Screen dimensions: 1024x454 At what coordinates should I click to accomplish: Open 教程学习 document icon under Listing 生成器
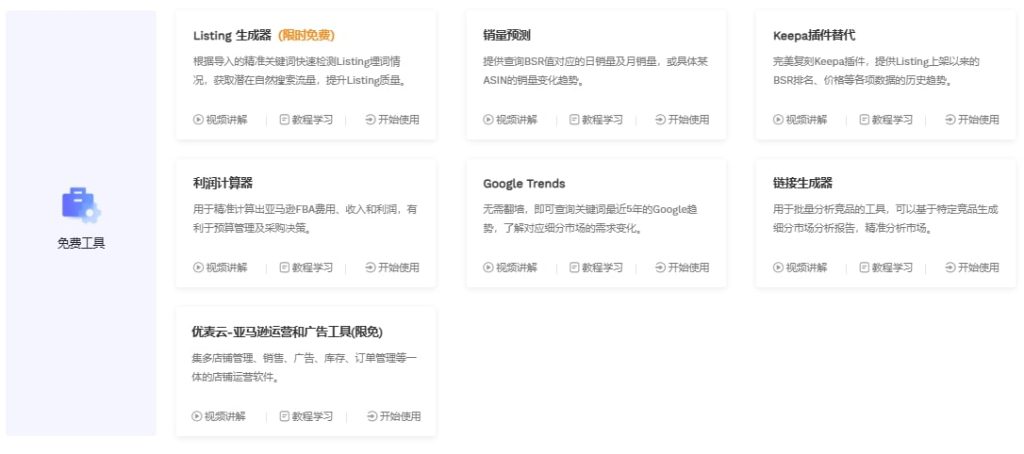coord(284,120)
